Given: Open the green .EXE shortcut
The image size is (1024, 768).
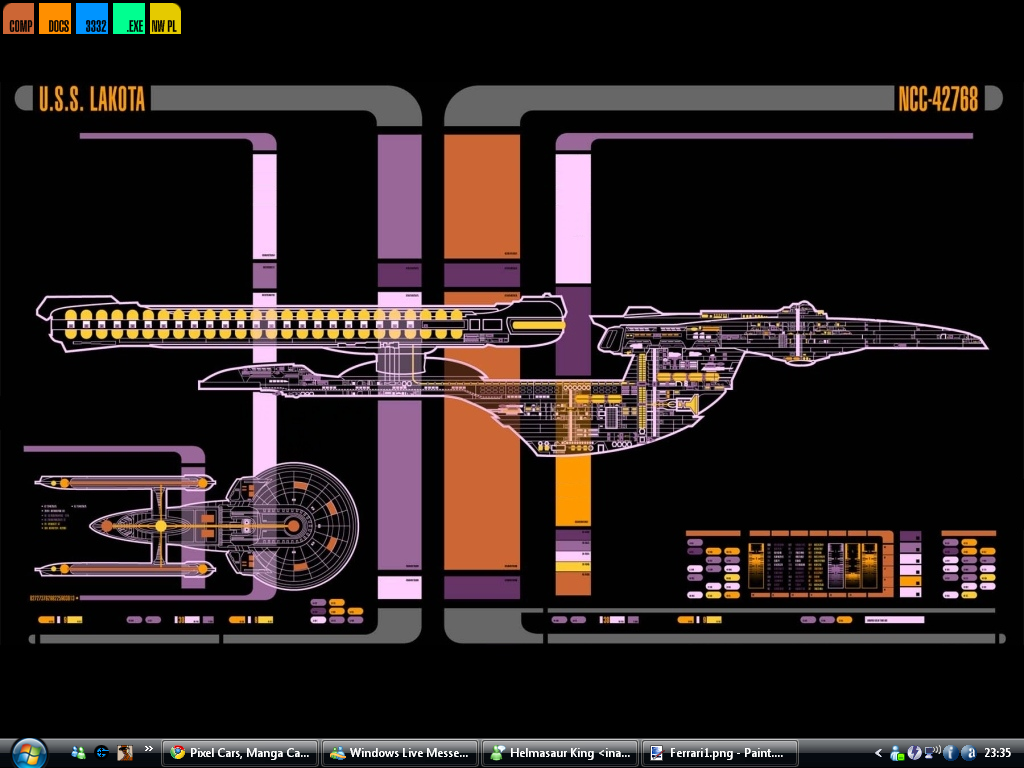Looking at the screenshot, I should 129,18.
